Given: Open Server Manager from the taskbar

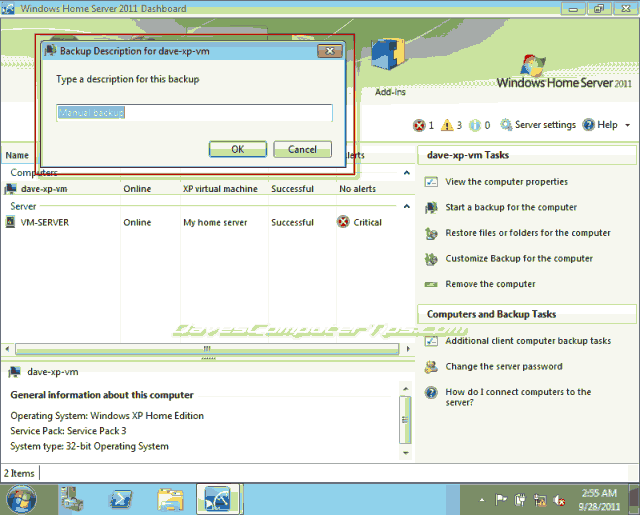Looking at the screenshot, I should coord(72,499).
